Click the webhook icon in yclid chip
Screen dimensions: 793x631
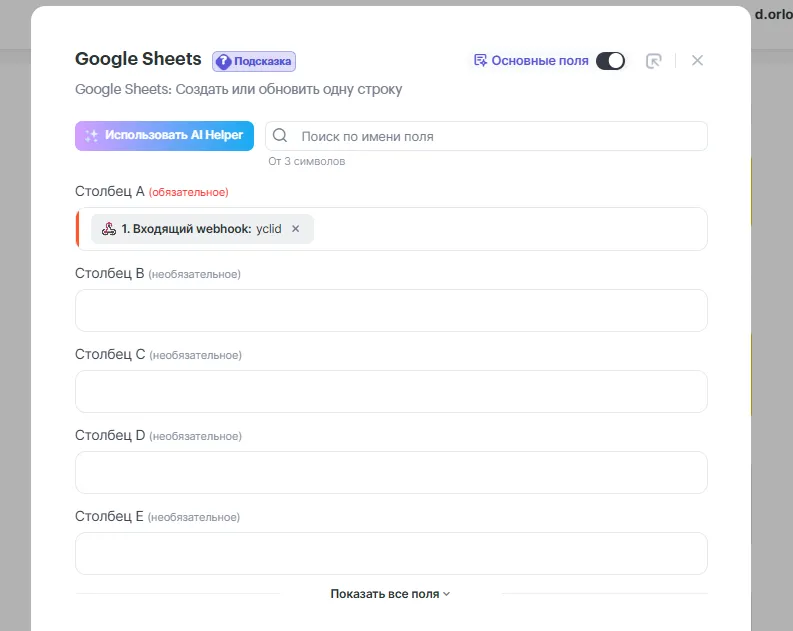coord(109,229)
